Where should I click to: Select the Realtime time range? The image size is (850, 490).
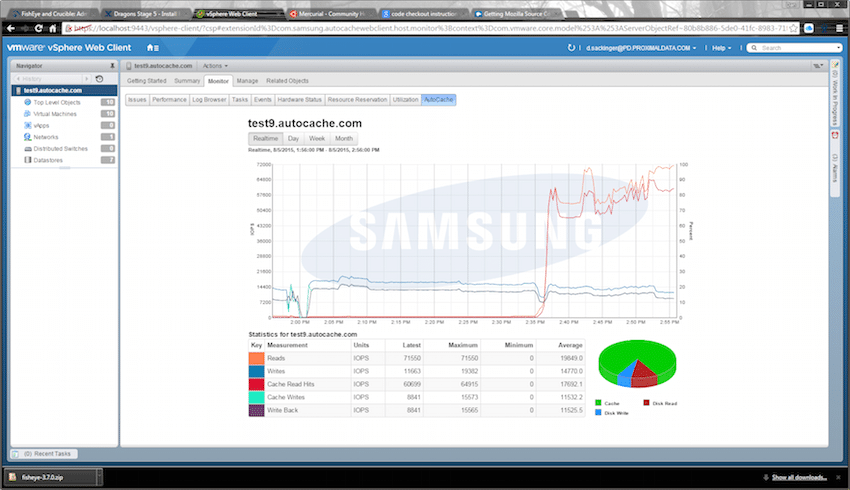[x=266, y=138]
